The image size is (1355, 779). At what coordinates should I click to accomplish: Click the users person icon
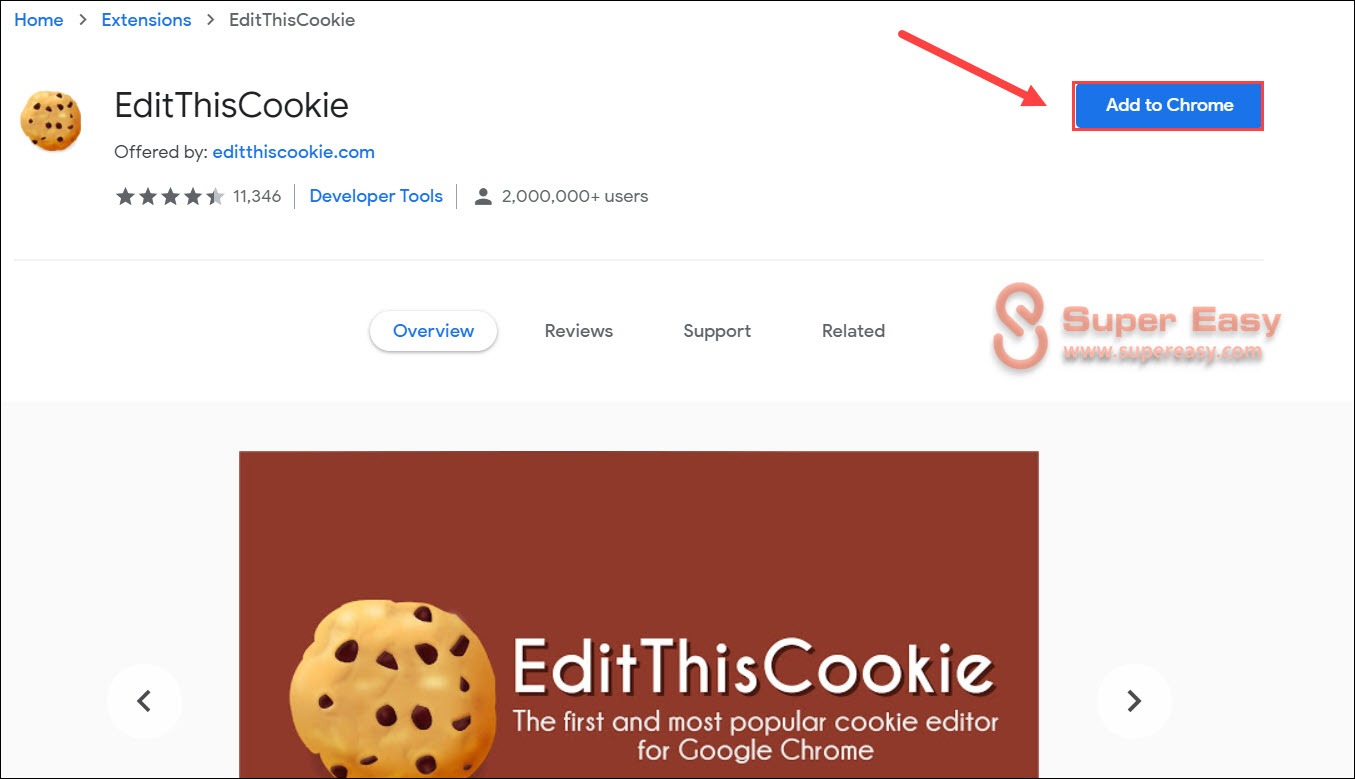coord(483,196)
